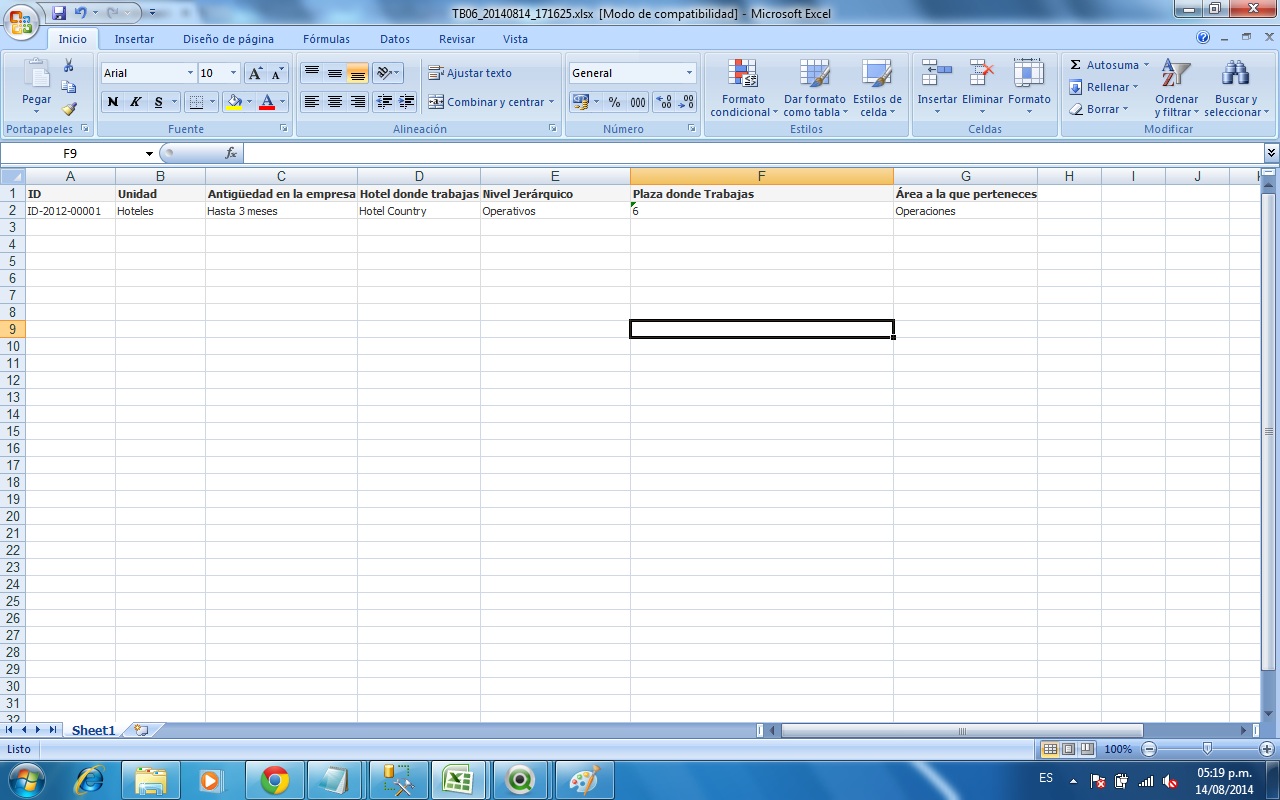
Task: Switch to page layout view in the status bar
Action: click(1068, 749)
